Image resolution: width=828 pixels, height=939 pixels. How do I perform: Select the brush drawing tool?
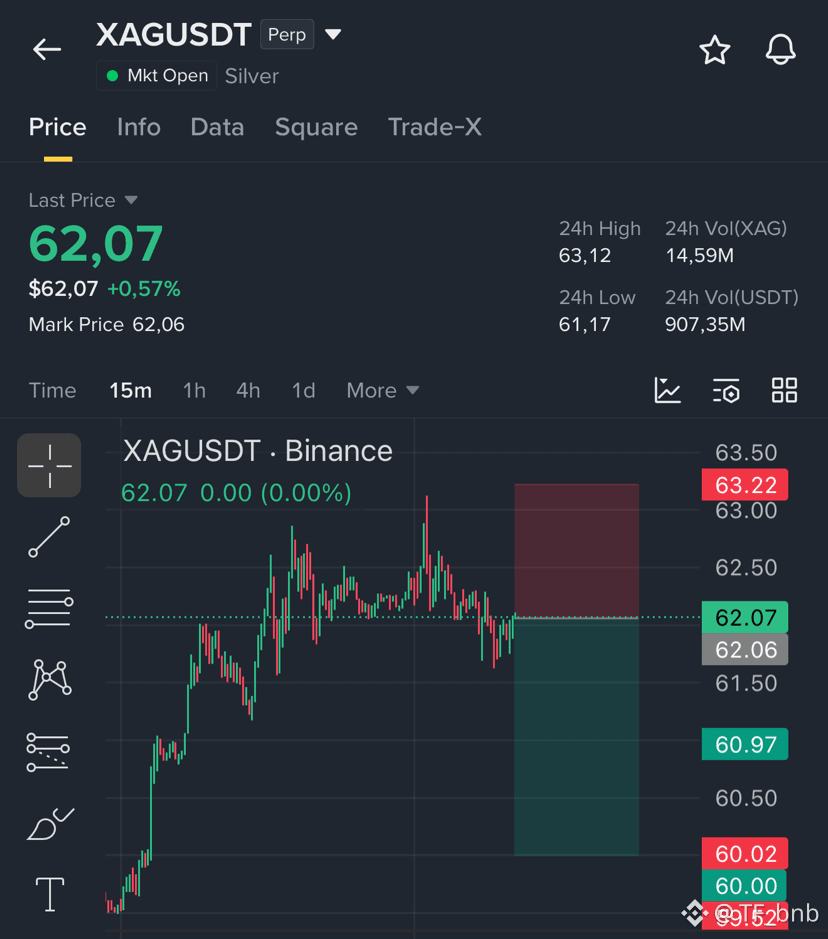tap(50, 823)
